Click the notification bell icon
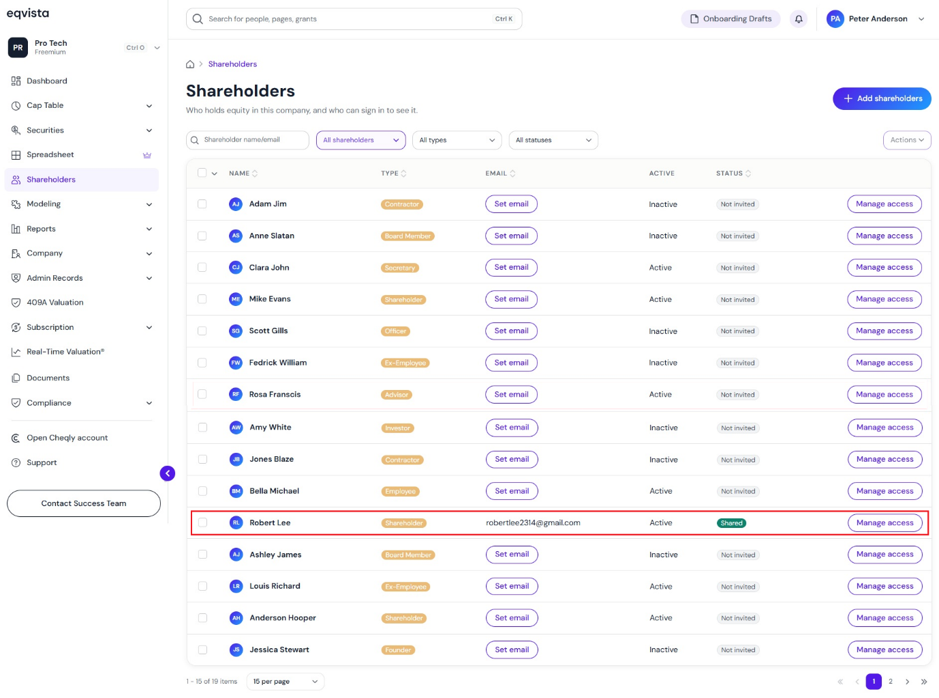Screen dimensions: 939x698 pos(798,19)
